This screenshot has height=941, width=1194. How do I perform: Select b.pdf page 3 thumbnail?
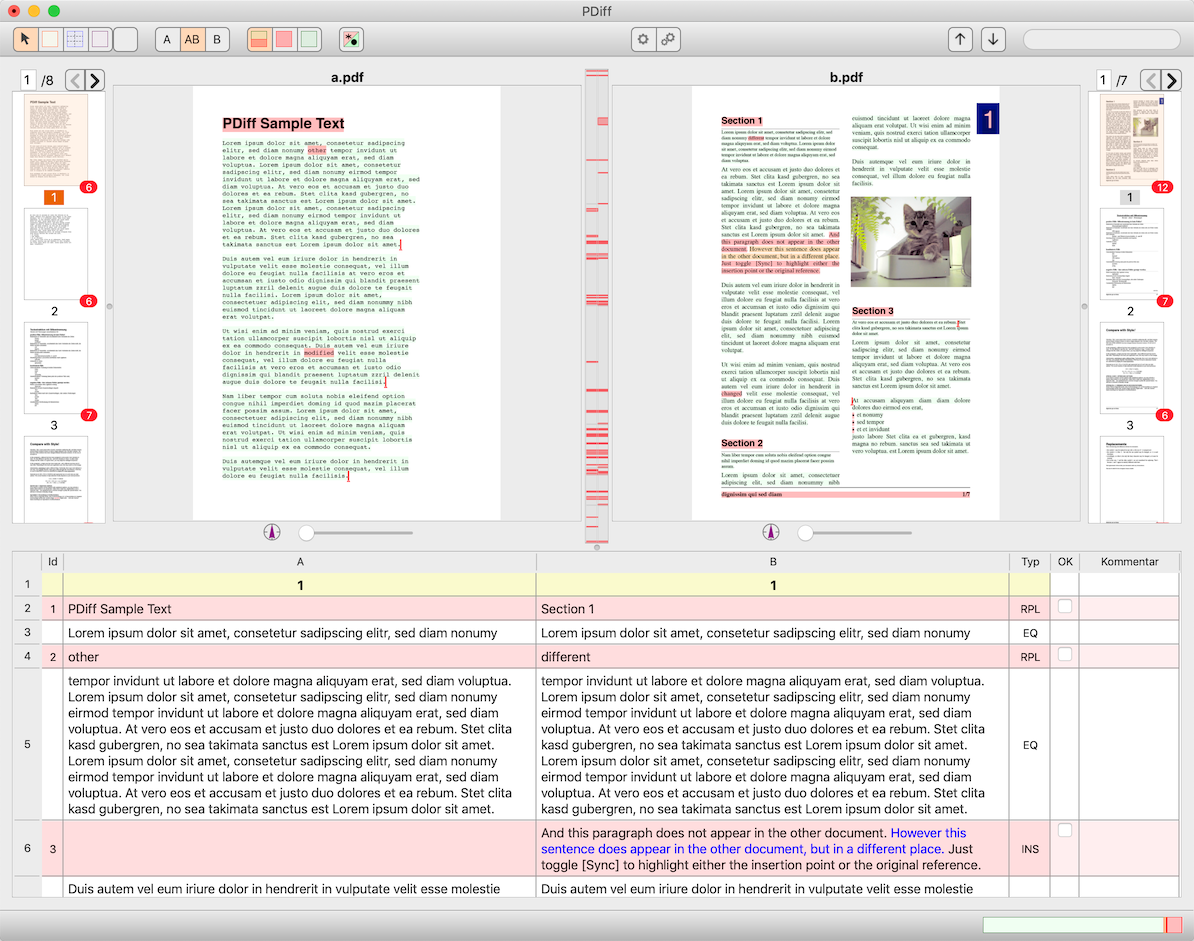pyautogui.click(x=1131, y=368)
